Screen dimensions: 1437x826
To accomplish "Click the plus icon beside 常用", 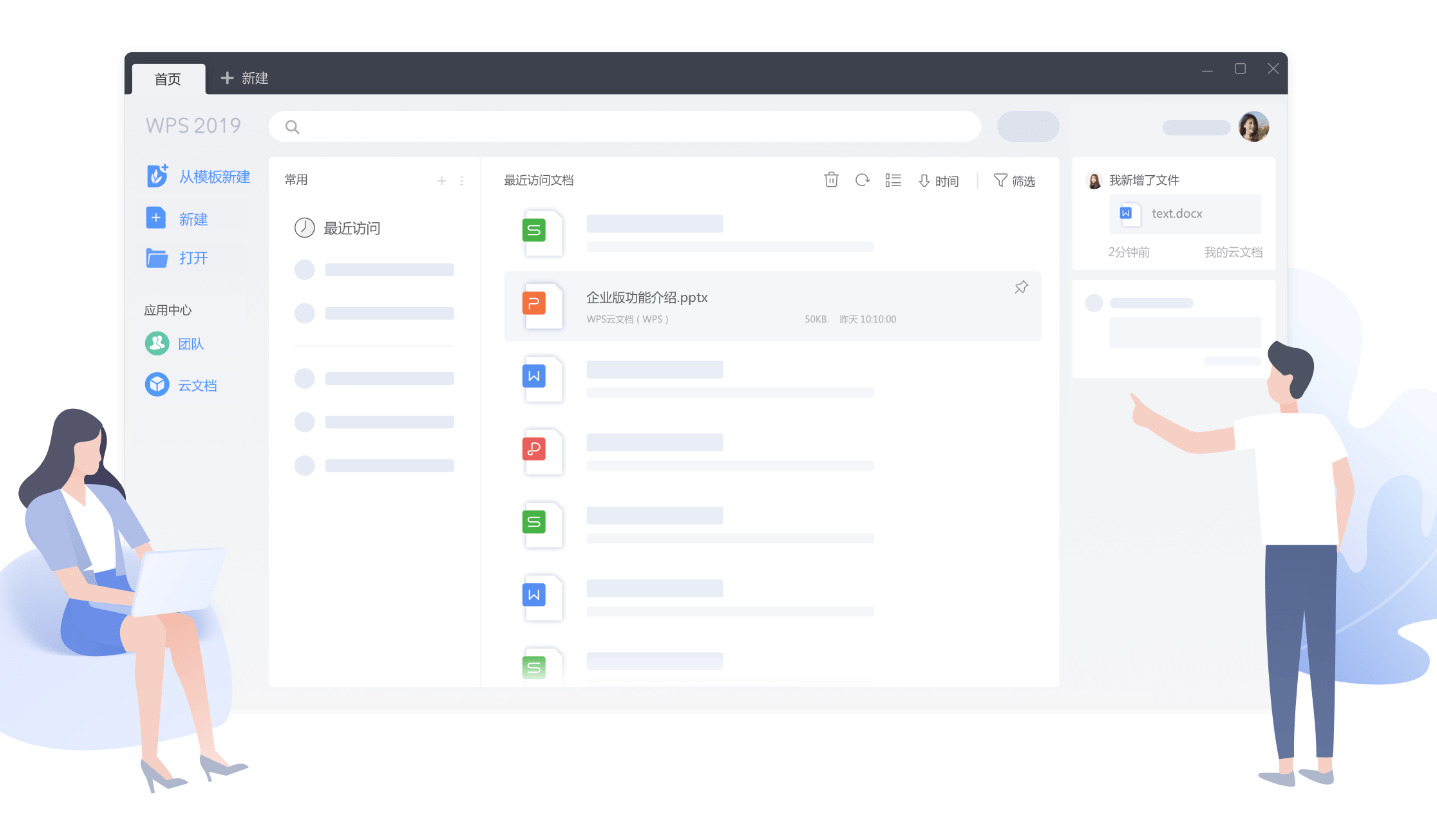I will [x=442, y=181].
